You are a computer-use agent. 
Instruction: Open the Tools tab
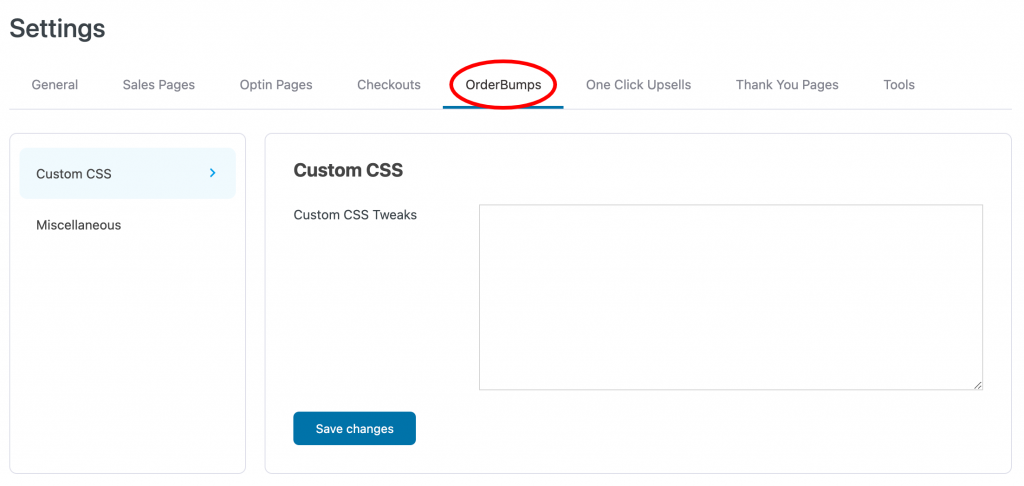click(899, 85)
